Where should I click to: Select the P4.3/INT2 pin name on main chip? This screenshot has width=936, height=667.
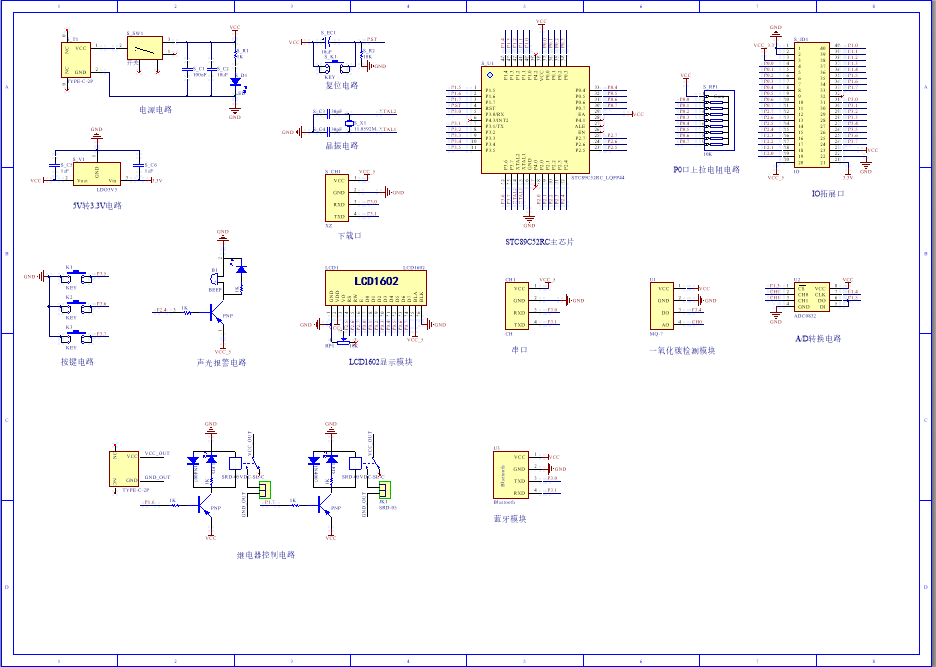[x=497, y=120]
